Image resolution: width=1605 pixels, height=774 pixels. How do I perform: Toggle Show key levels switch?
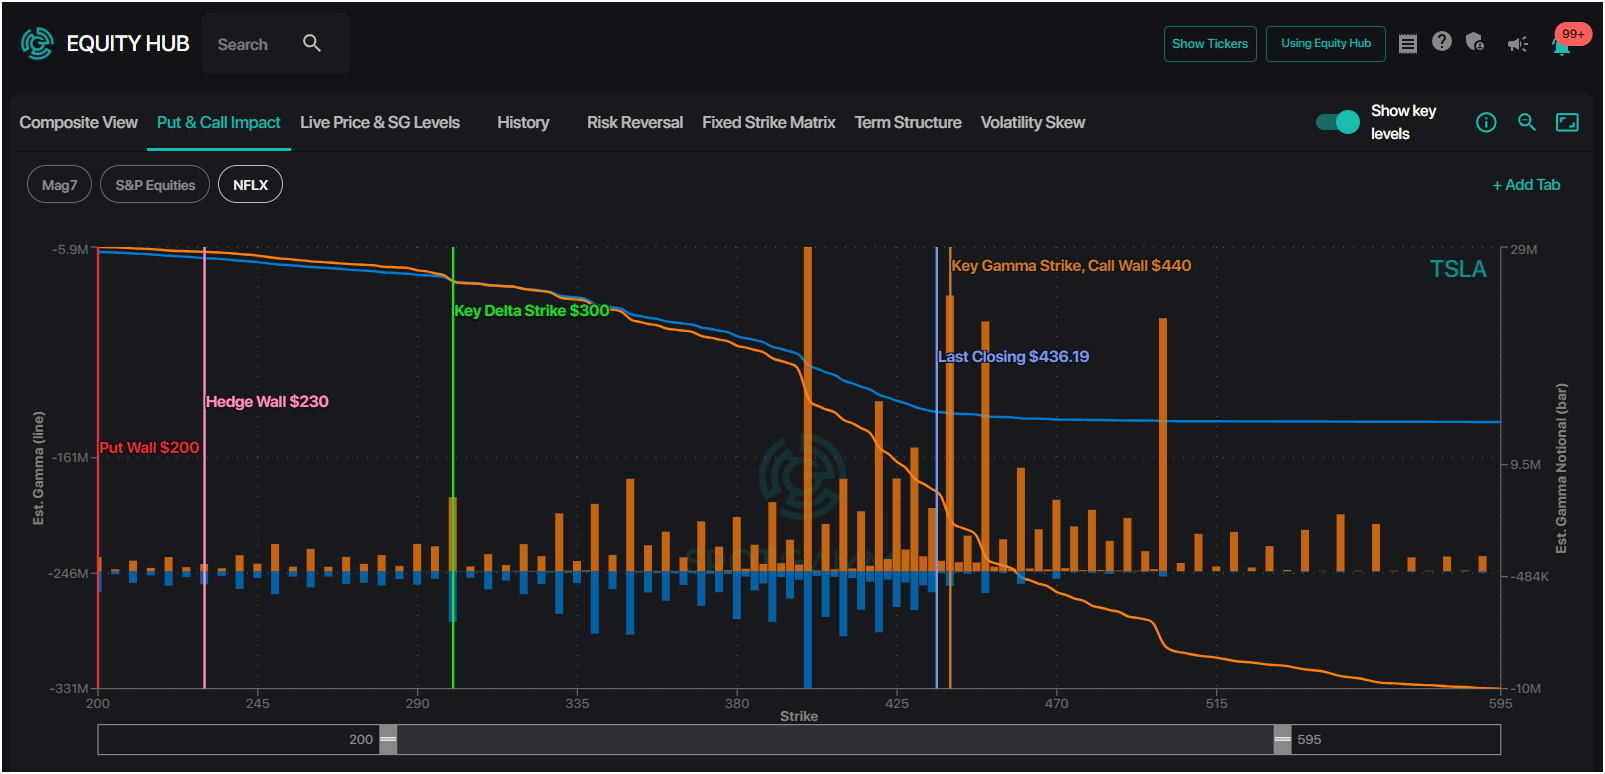coord(1337,122)
